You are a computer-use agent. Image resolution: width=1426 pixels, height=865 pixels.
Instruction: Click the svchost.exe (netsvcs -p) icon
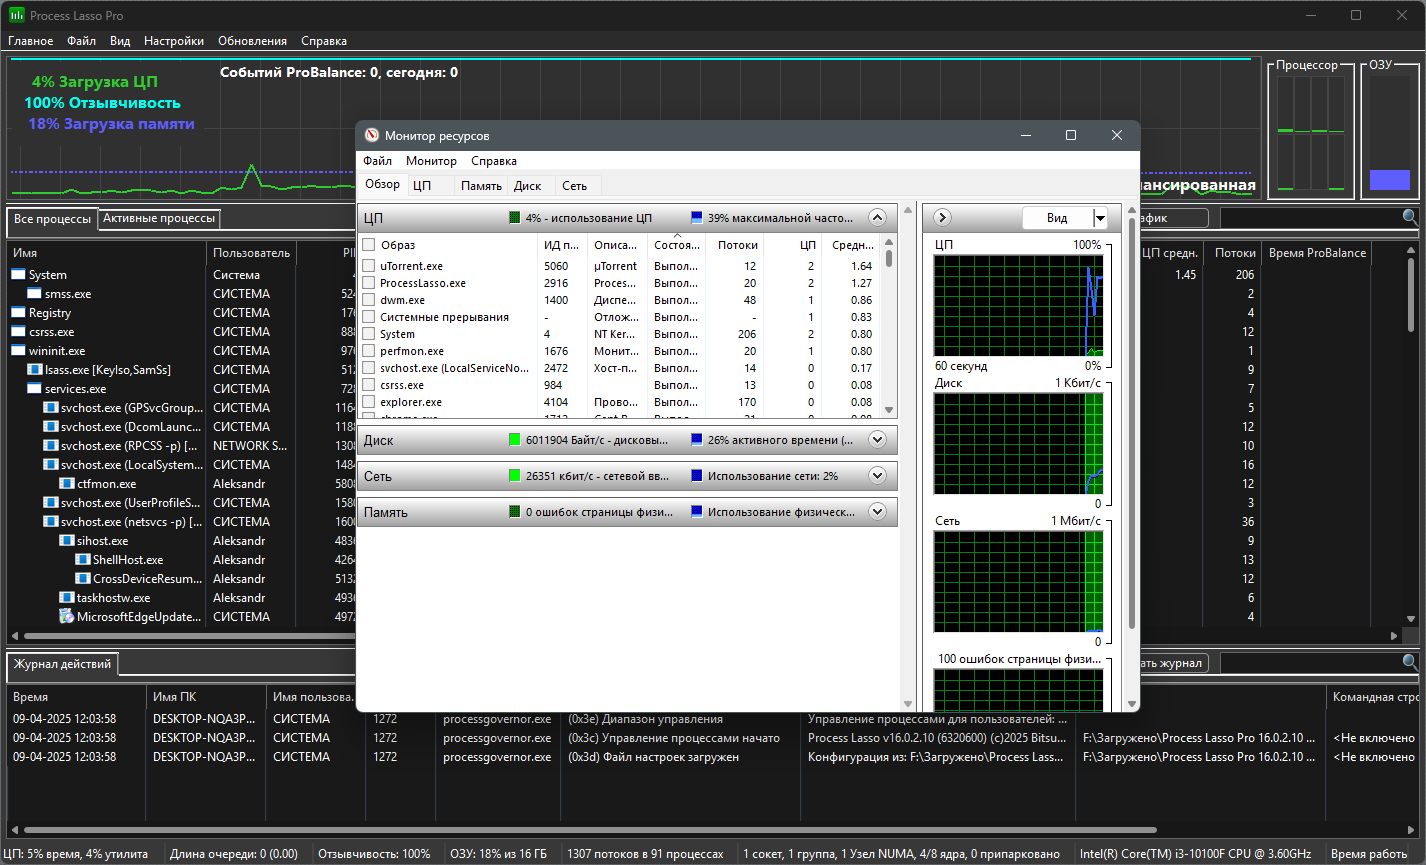50,521
